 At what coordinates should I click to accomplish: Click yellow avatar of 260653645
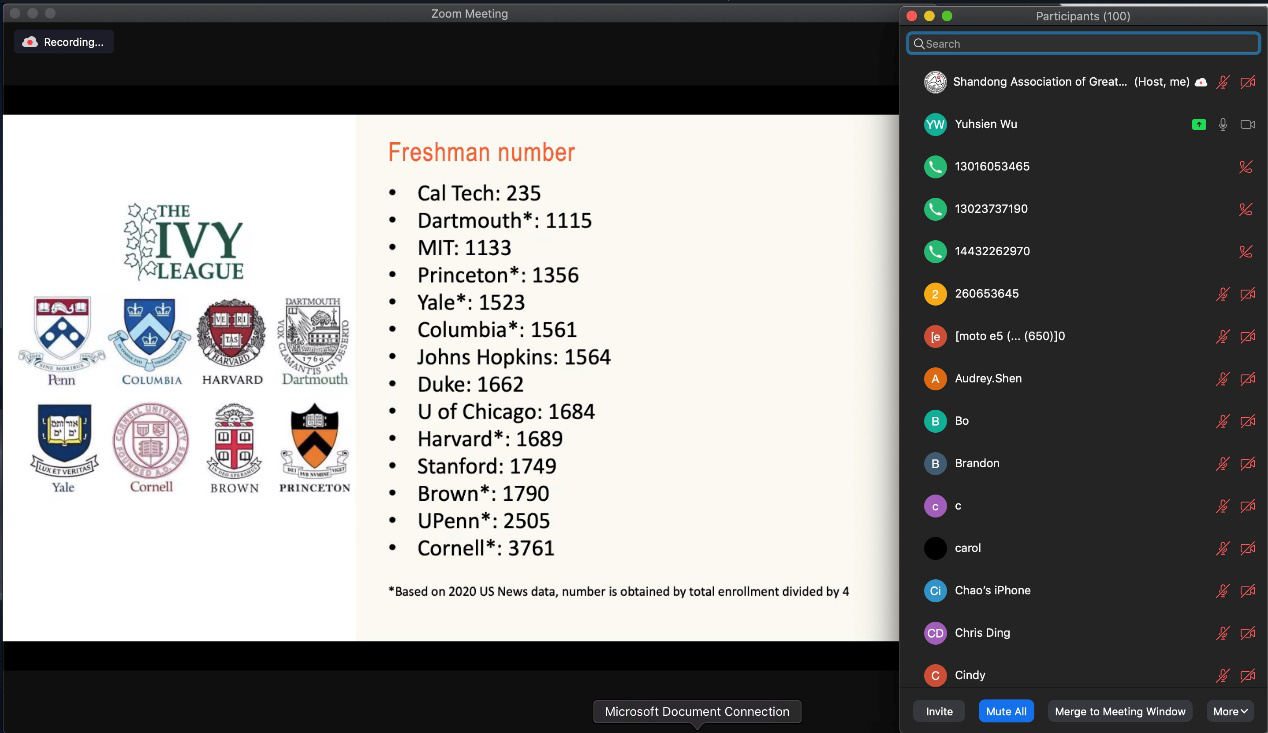click(935, 294)
